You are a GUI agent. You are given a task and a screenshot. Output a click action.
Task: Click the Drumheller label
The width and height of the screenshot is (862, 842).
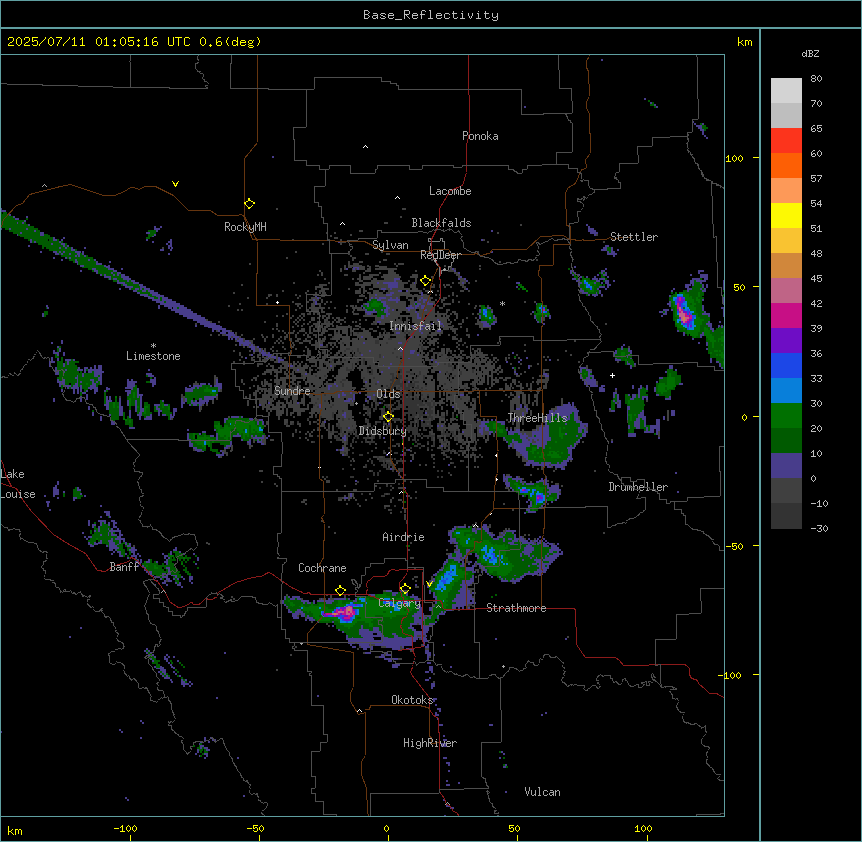[x=638, y=487]
